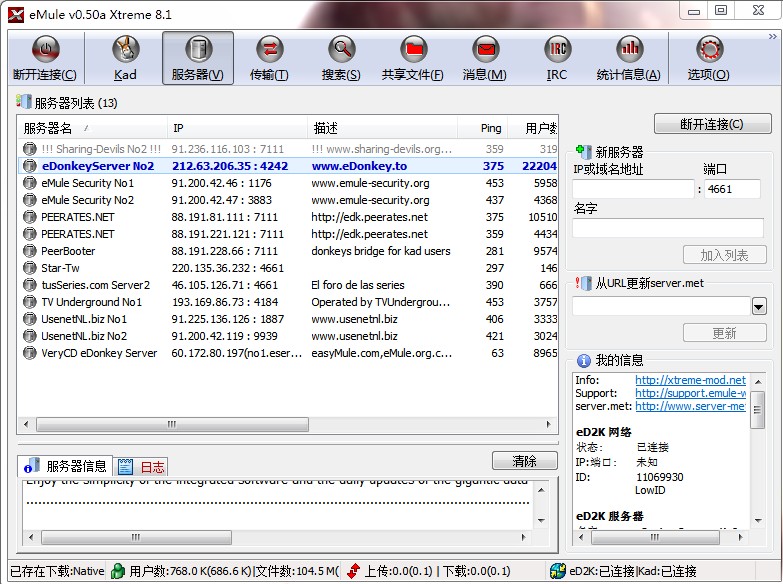
Task: Click the server icon beside eDonkeyServer No2
Action: (x=30, y=166)
